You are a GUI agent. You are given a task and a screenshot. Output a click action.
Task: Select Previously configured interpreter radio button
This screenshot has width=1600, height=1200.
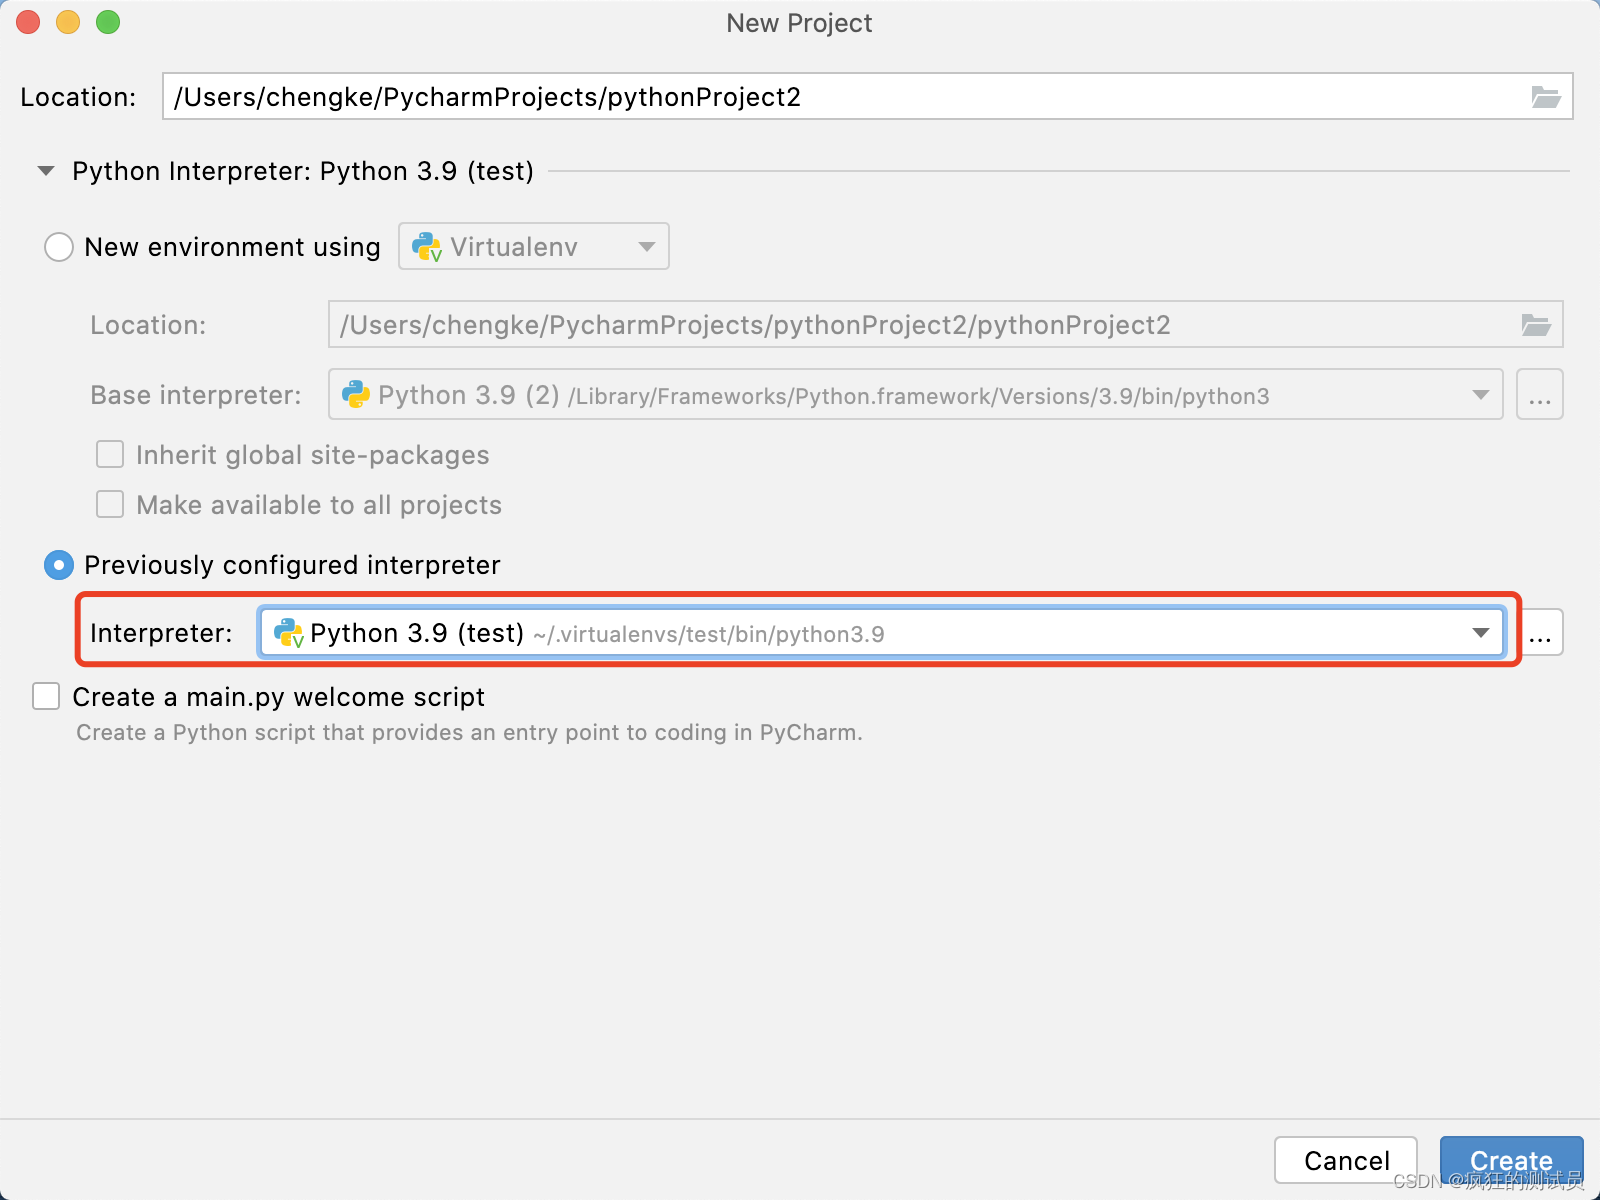coord(59,565)
